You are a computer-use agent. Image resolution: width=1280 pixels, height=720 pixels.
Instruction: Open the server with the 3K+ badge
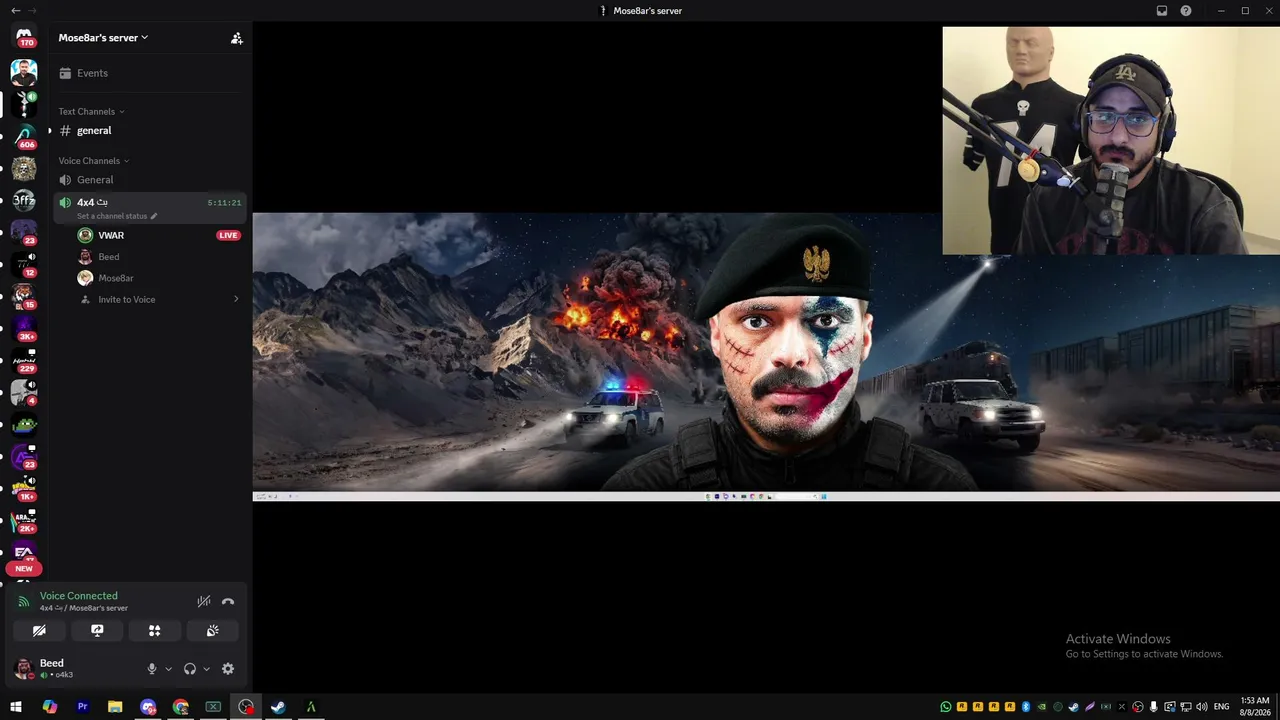tap(24, 329)
